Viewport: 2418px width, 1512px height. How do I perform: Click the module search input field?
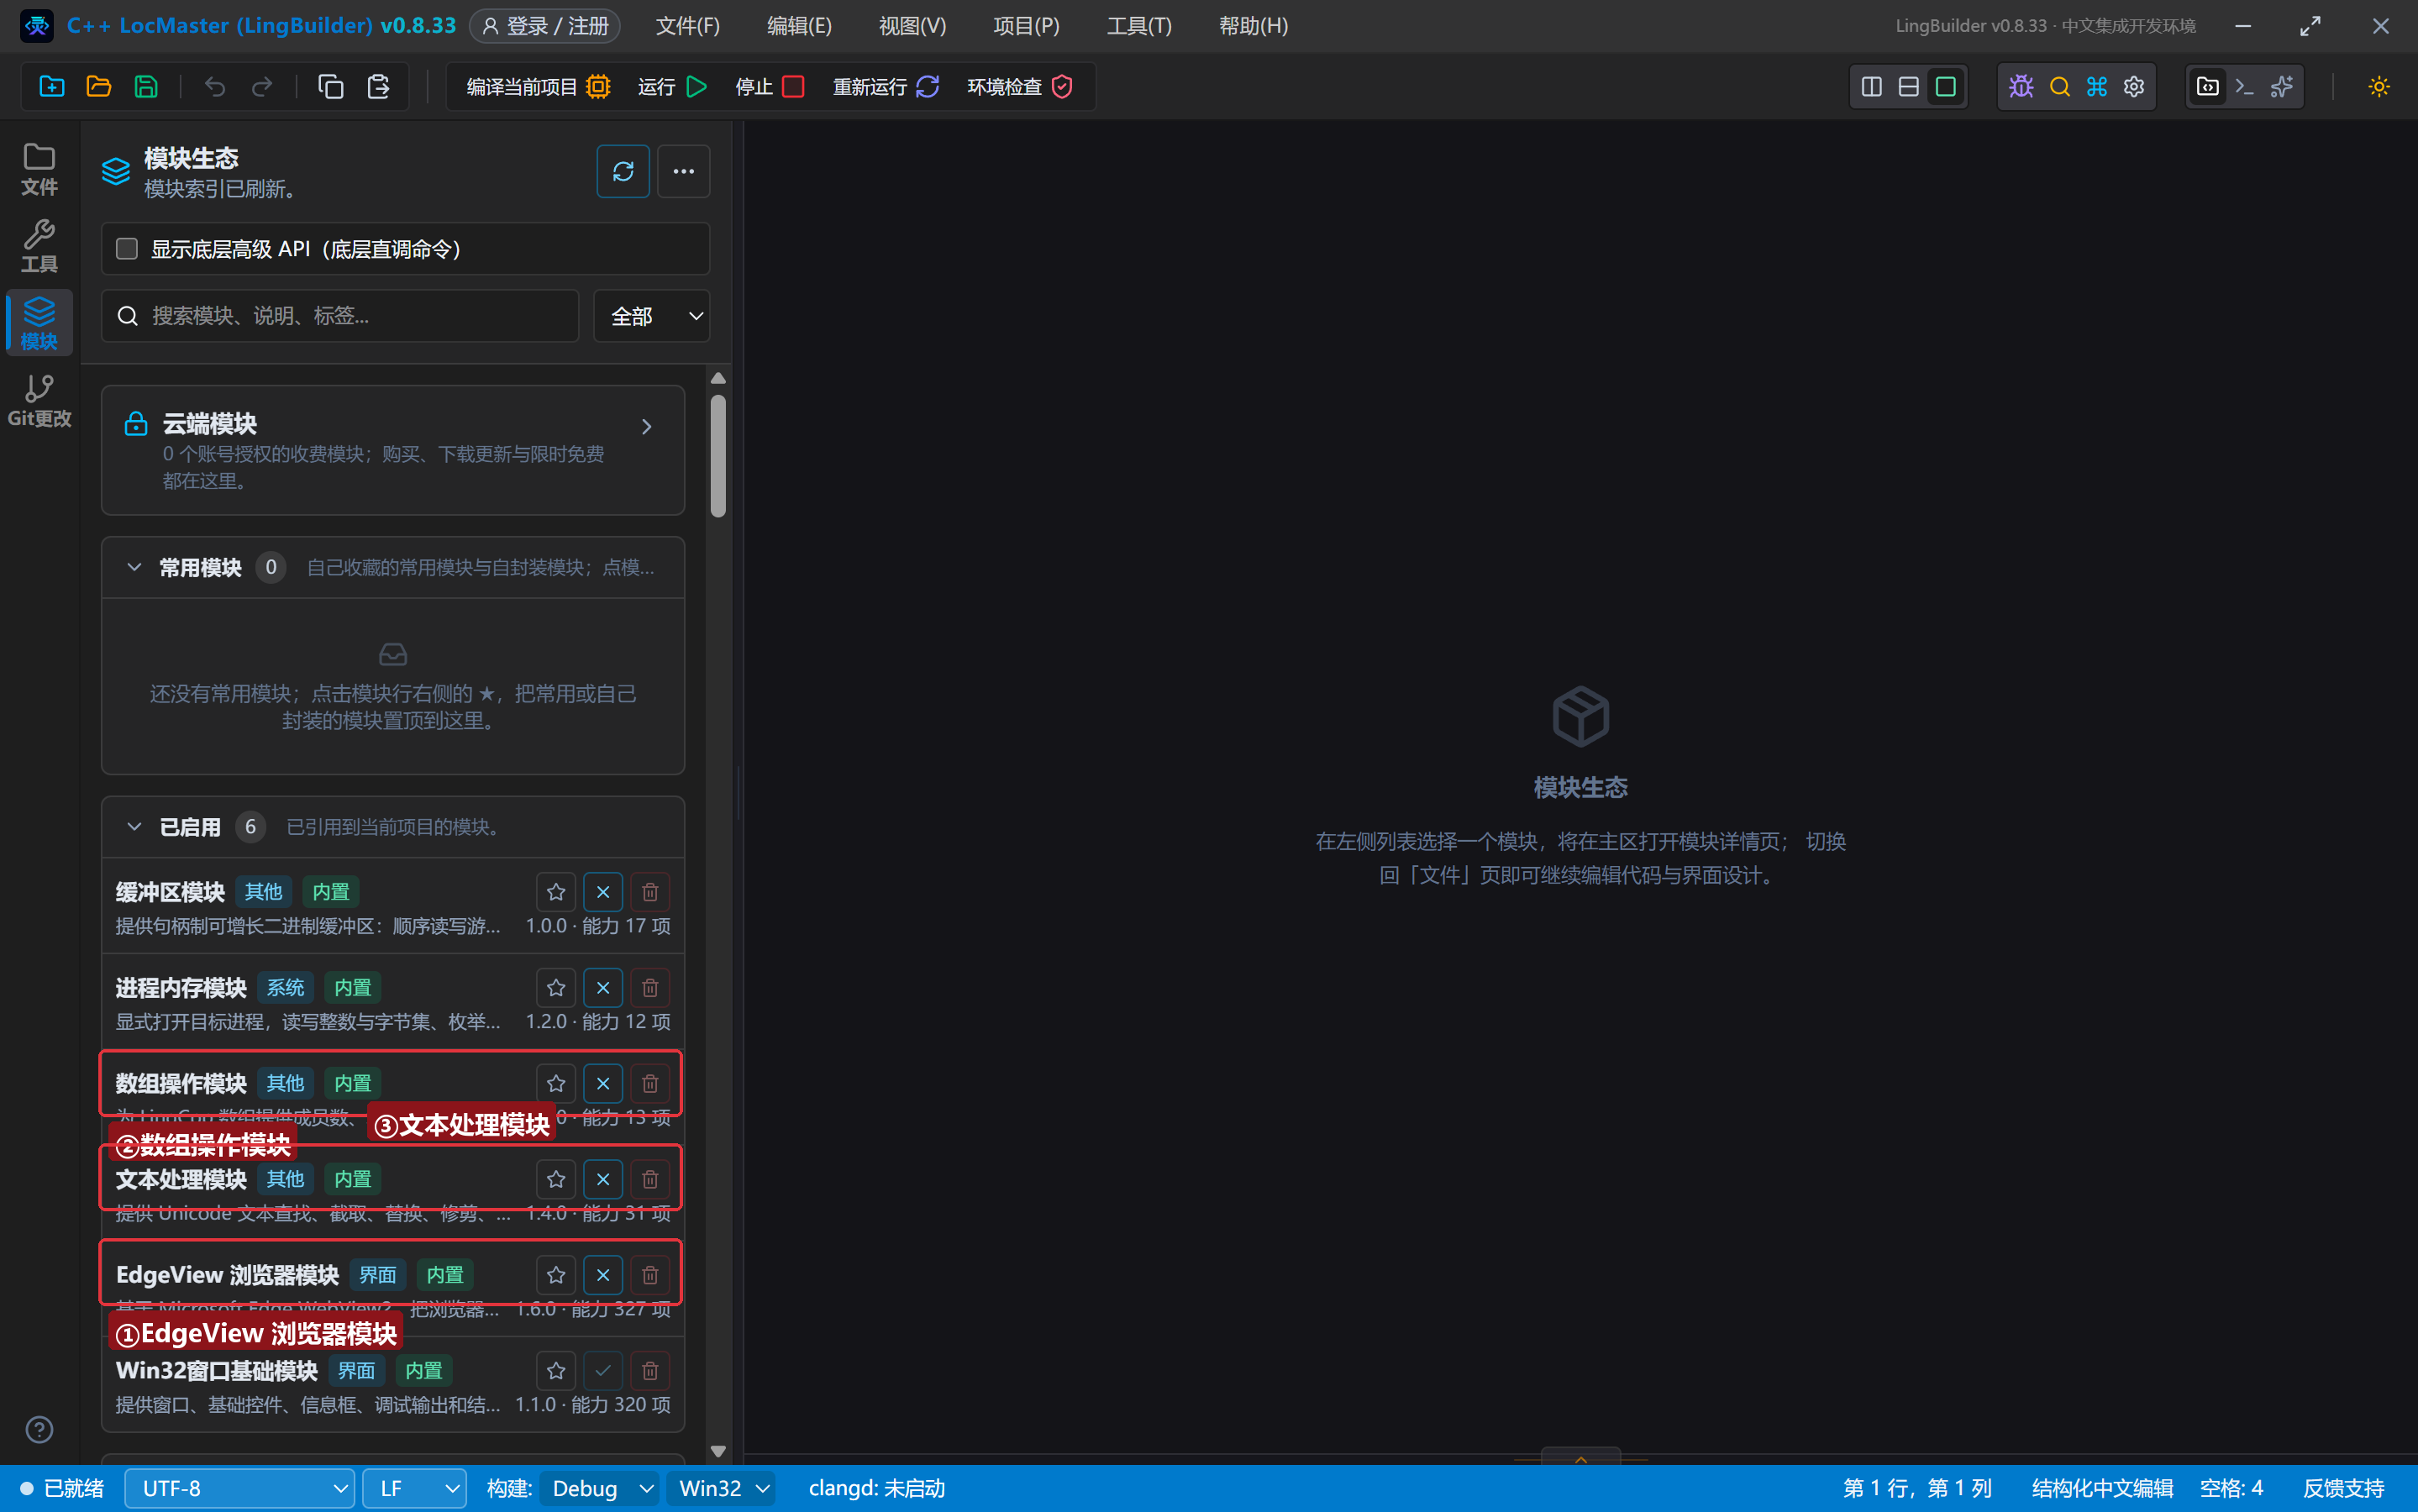coord(340,316)
